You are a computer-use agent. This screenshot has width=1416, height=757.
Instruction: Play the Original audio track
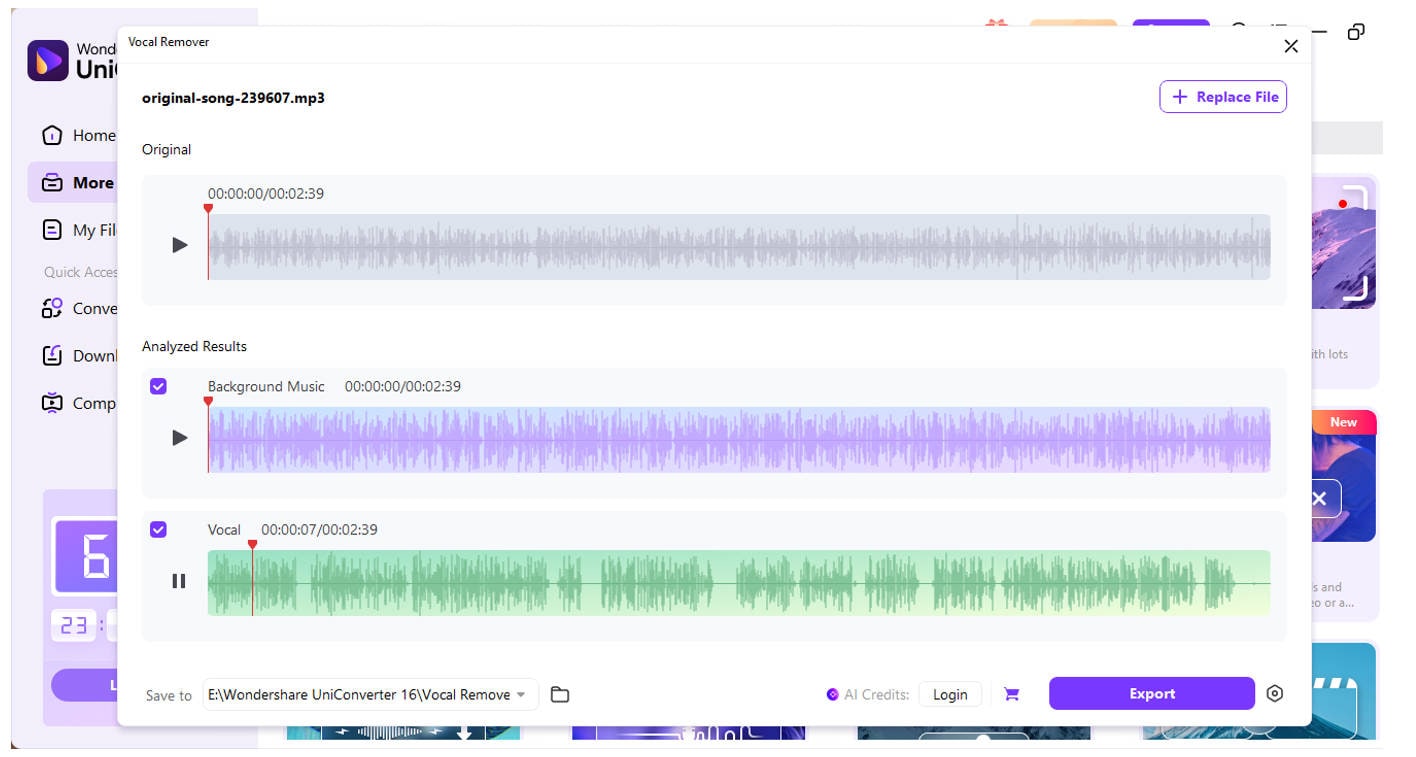point(180,245)
